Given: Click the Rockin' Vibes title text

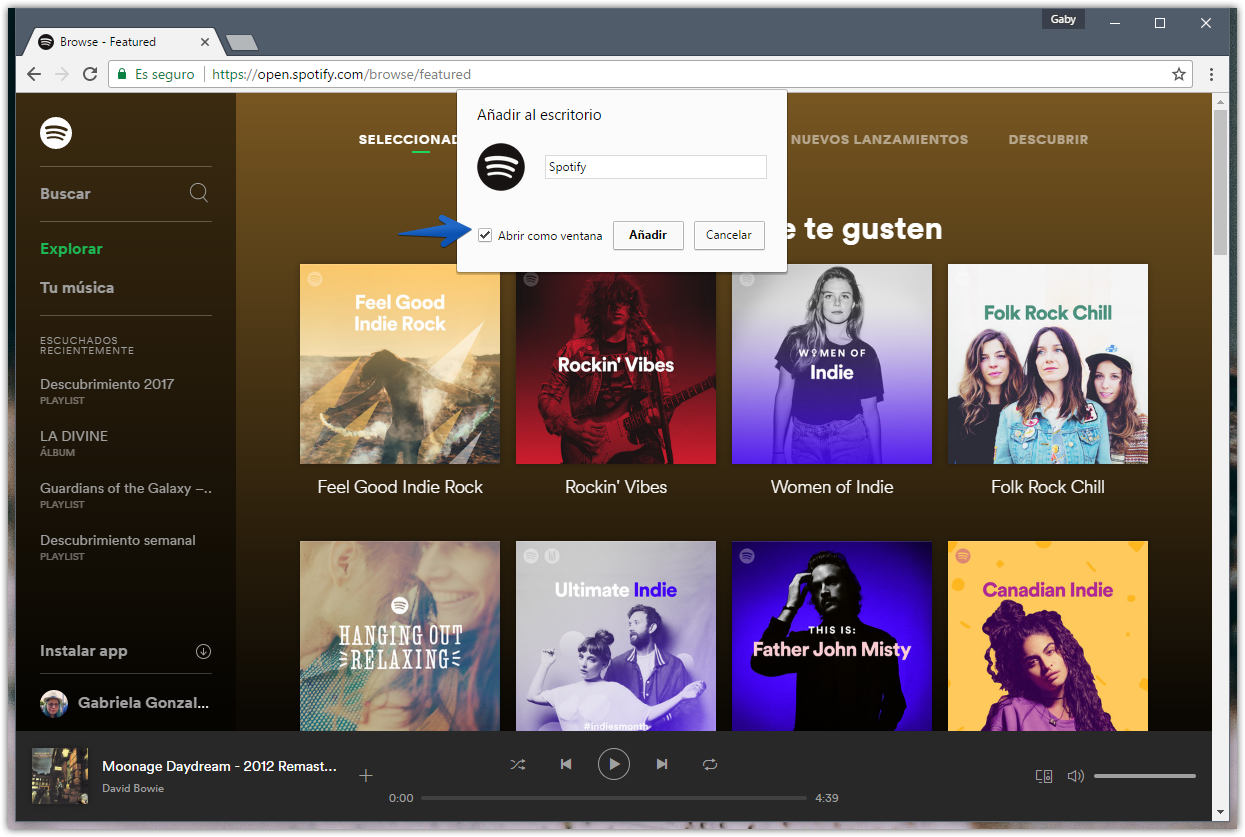Looking at the screenshot, I should (x=616, y=487).
